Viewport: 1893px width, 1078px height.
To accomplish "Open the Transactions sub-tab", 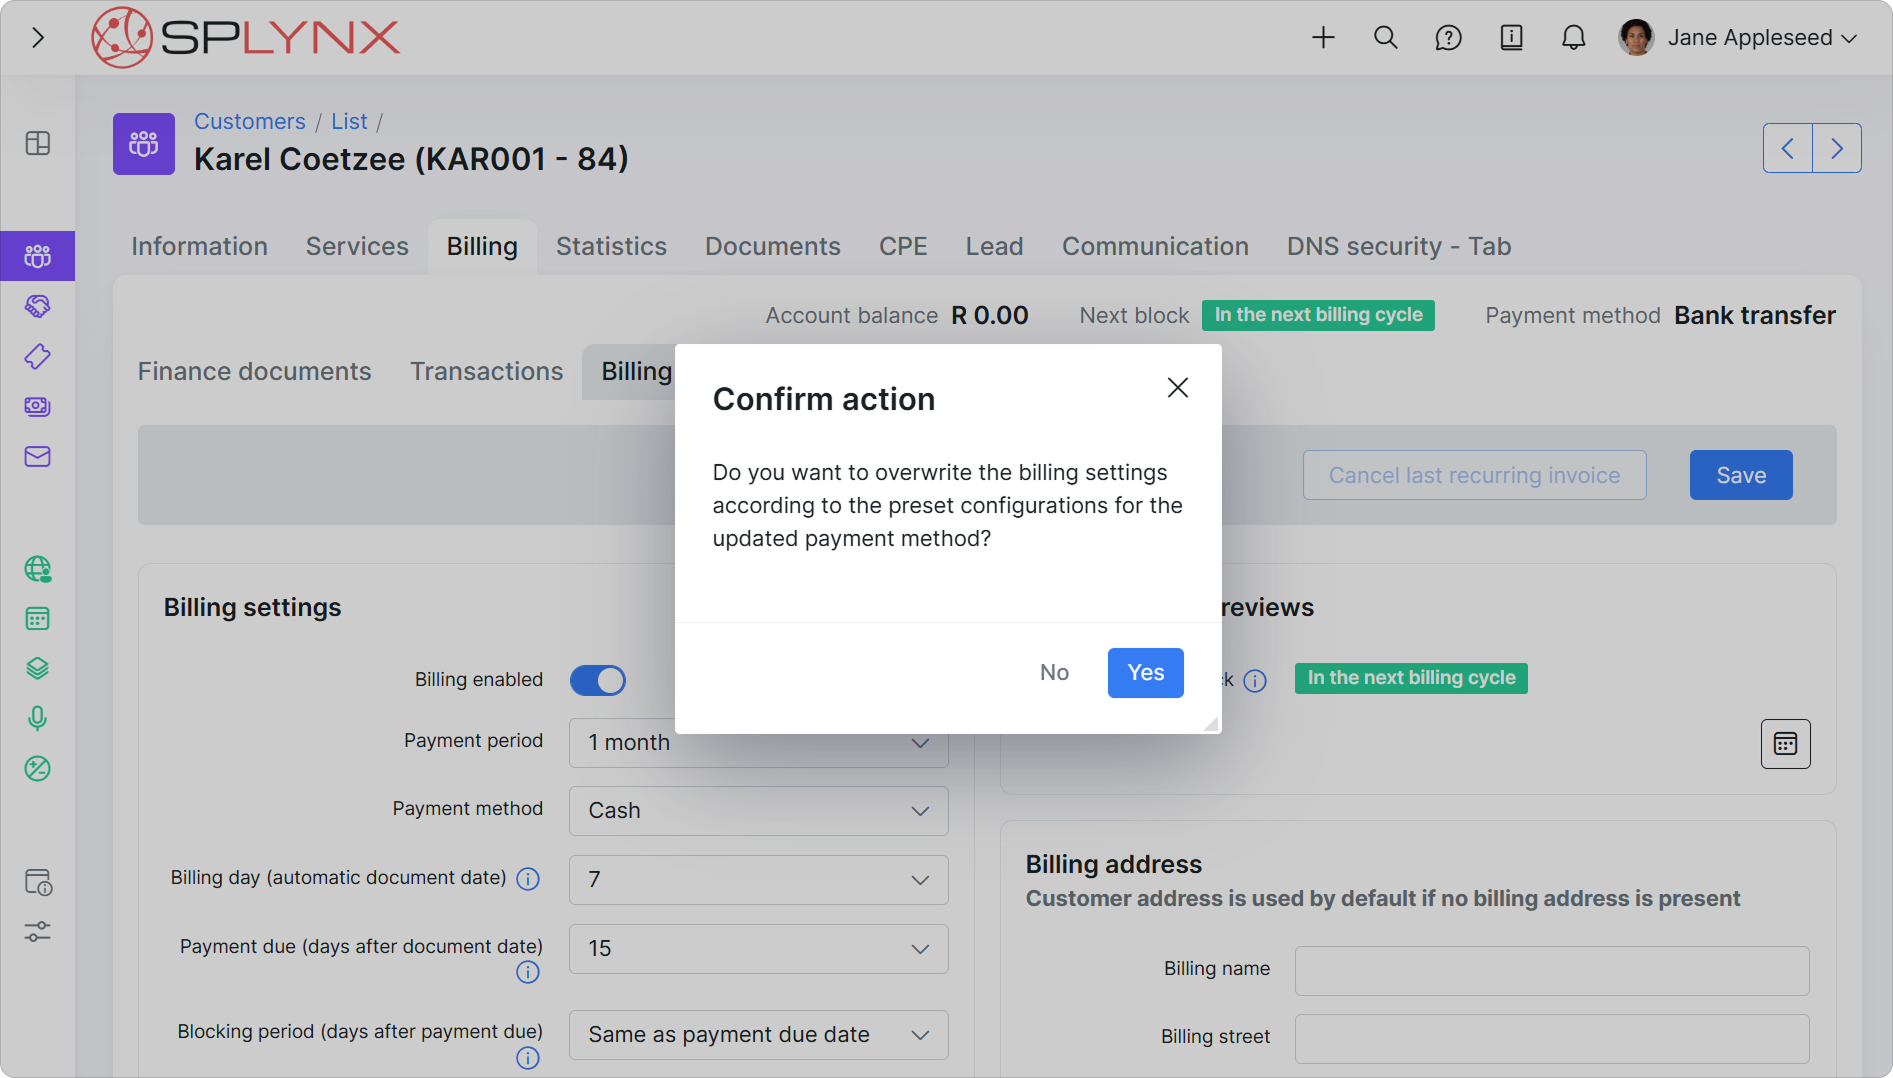I will tap(487, 371).
